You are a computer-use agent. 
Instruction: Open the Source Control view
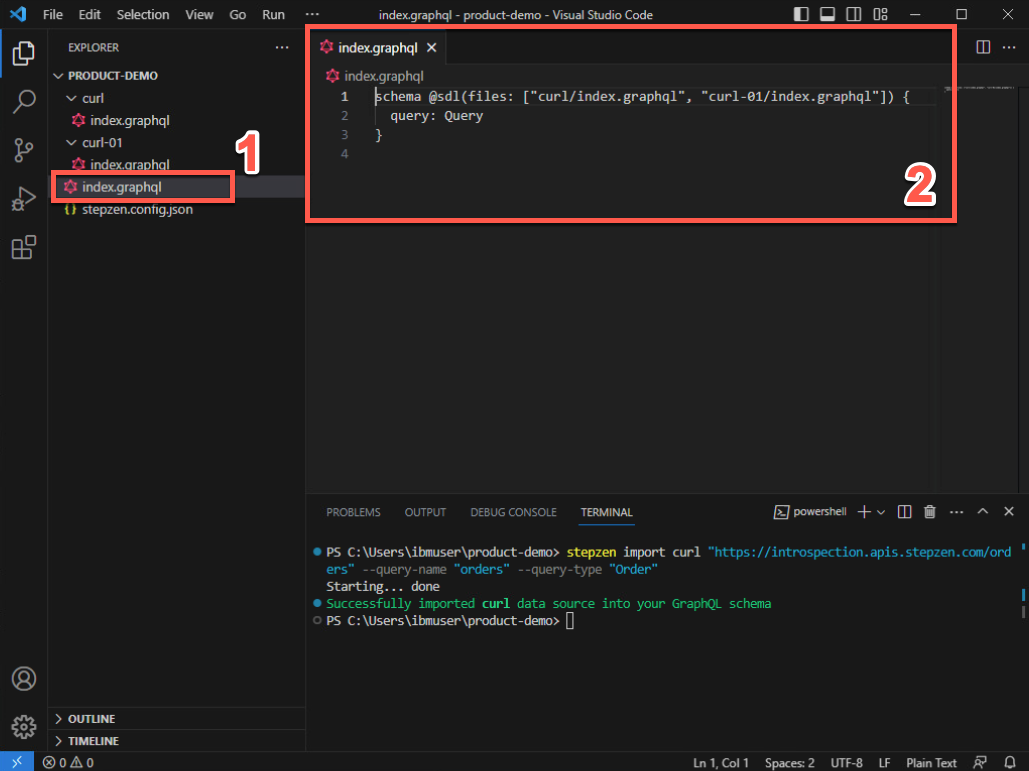click(24, 150)
